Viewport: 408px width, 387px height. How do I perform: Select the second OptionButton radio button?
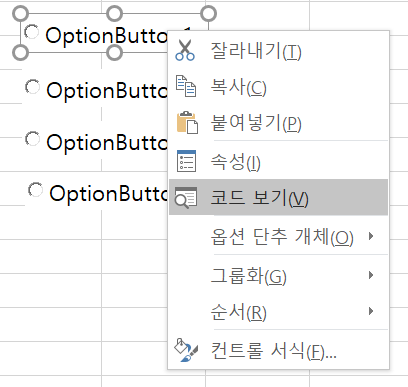pyautogui.click(x=33, y=87)
